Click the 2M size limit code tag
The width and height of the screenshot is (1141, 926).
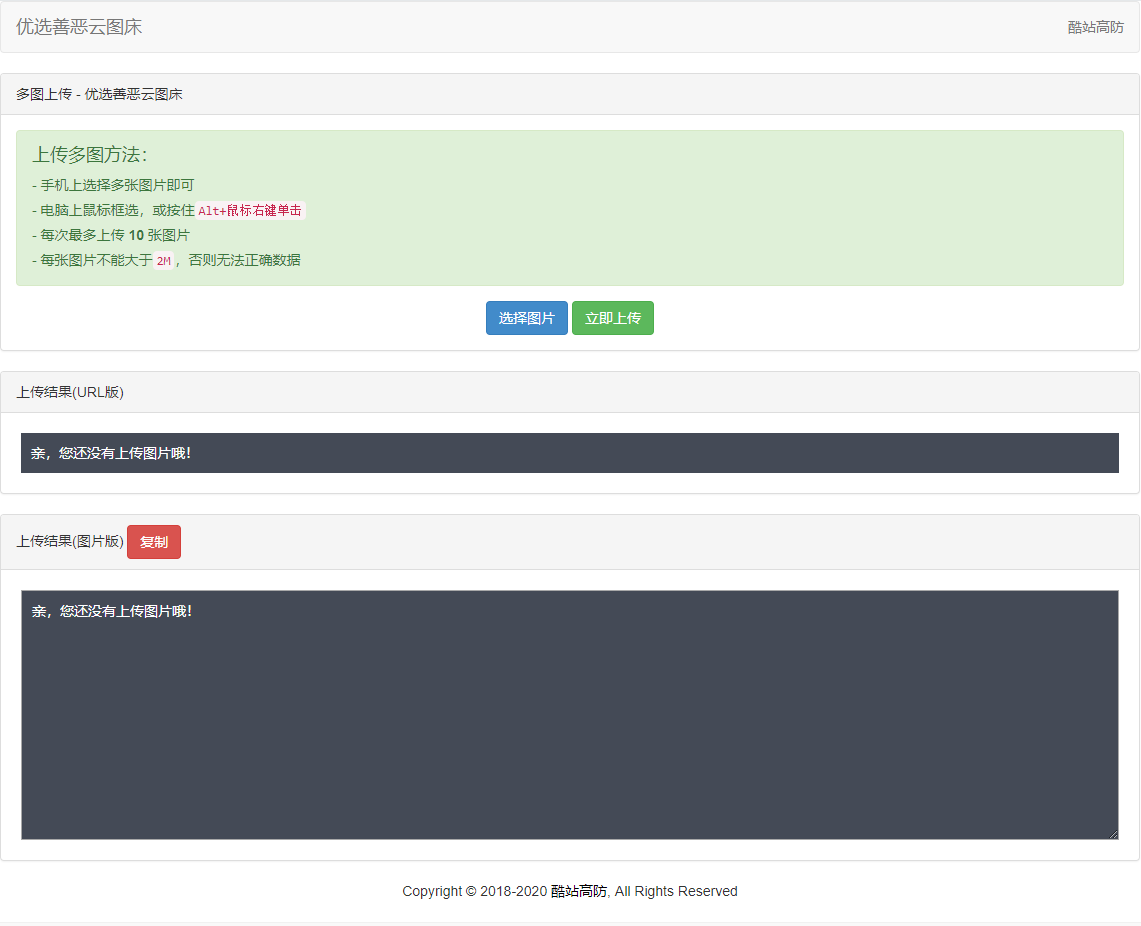pos(164,261)
